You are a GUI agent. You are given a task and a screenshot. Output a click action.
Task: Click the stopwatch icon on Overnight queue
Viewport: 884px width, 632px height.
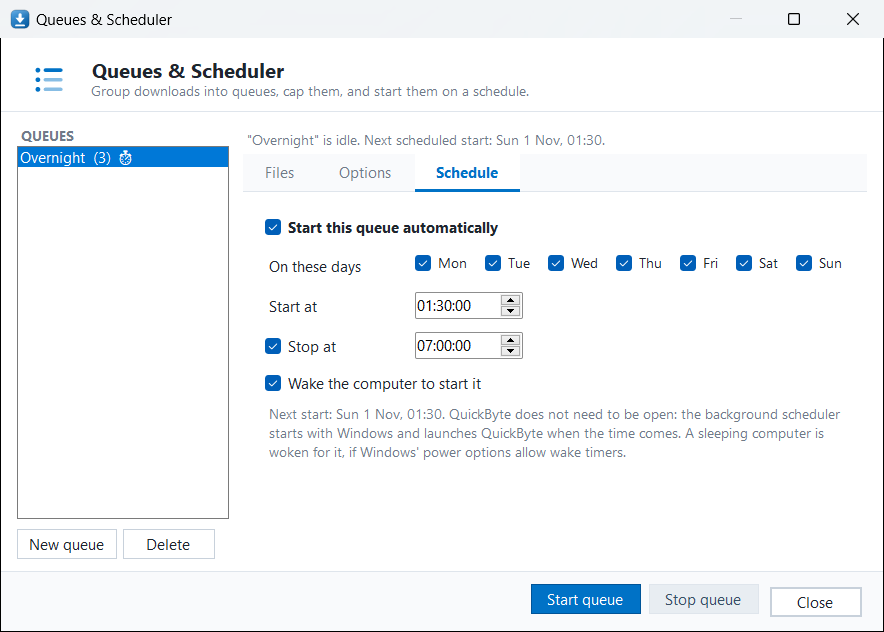125,158
